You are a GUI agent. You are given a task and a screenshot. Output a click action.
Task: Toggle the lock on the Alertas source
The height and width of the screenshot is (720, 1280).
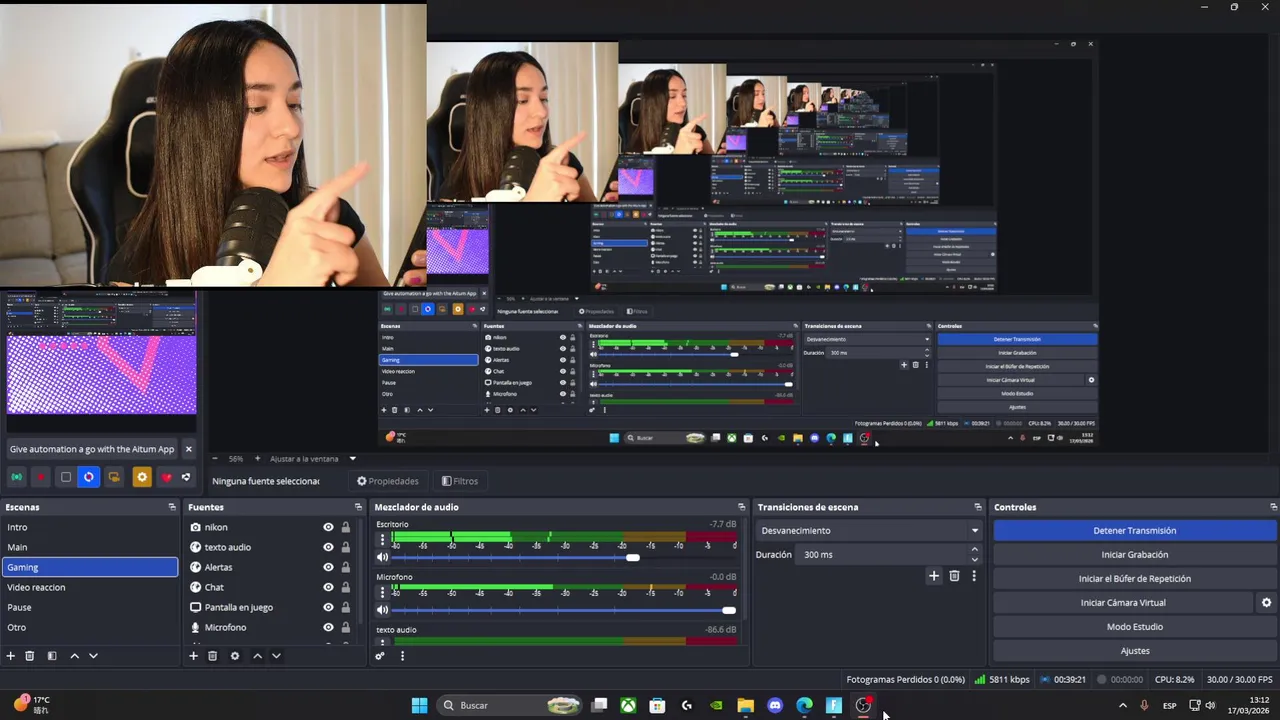coord(346,567)
